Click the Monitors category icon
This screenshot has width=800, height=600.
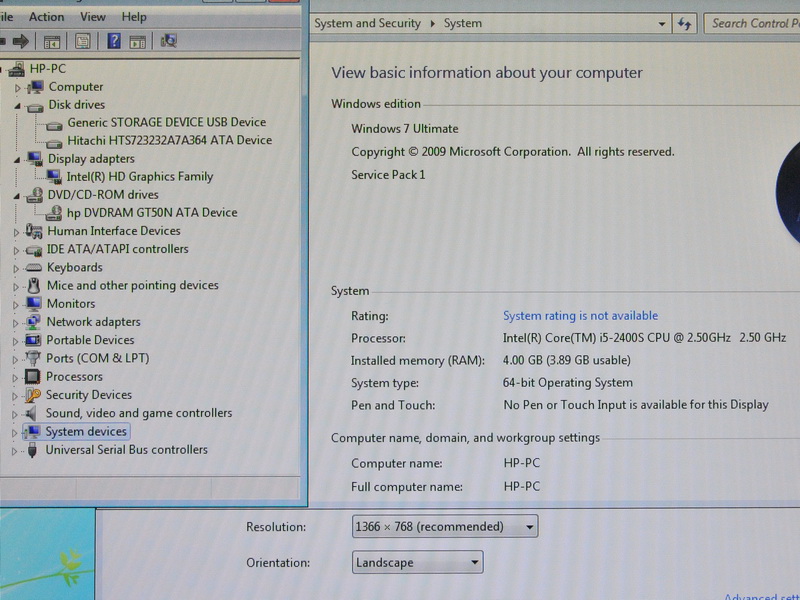[34, 304]
